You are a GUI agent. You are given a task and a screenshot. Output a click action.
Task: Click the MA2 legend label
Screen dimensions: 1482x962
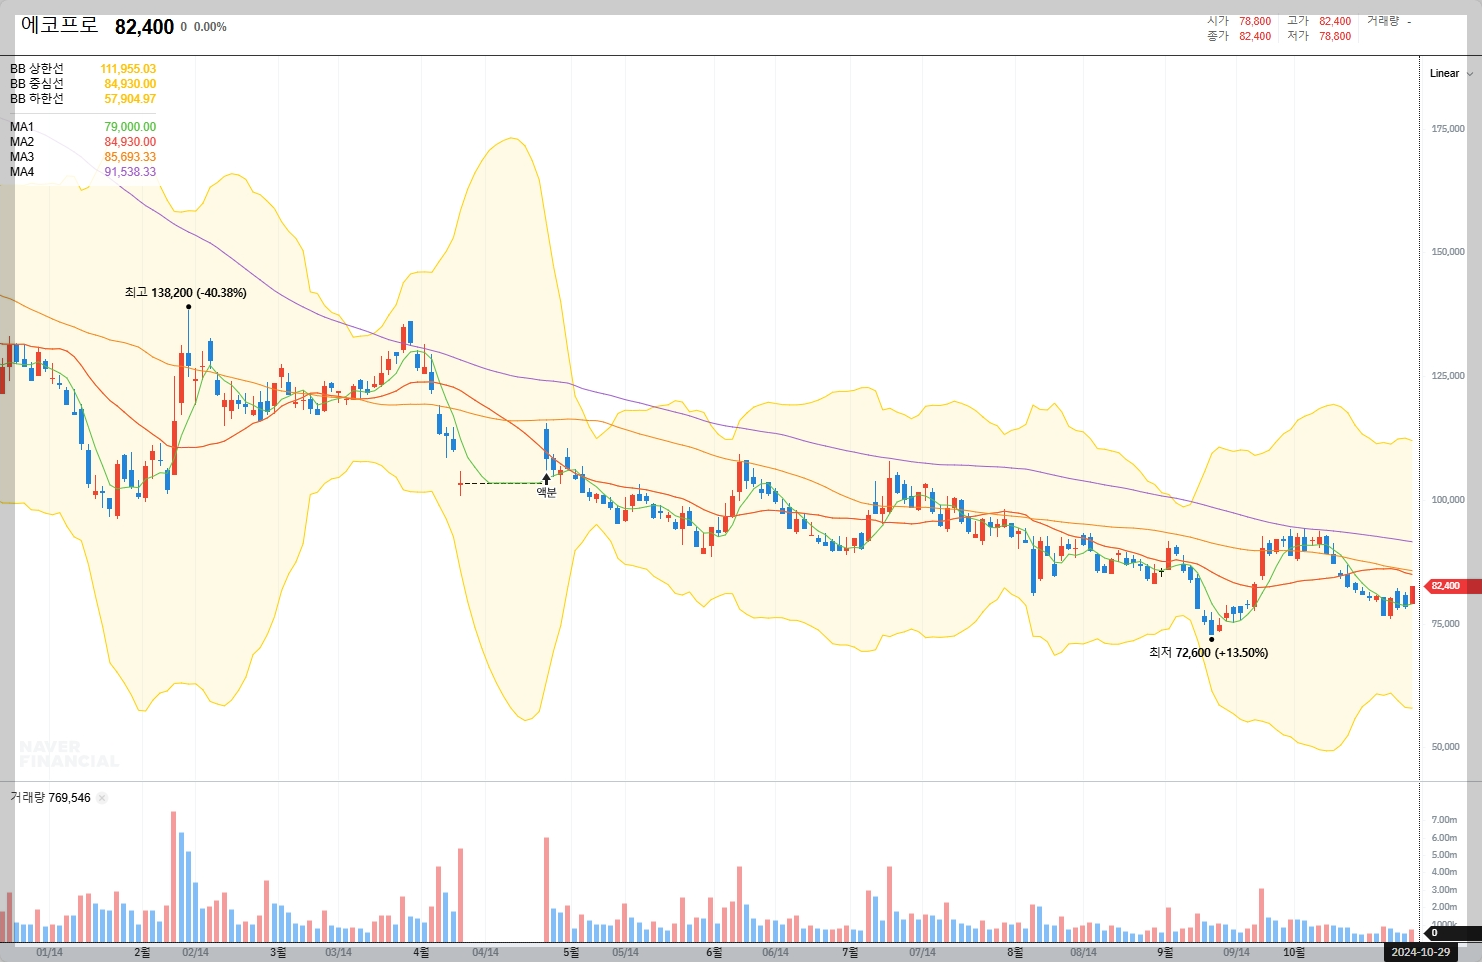[22, 142]
